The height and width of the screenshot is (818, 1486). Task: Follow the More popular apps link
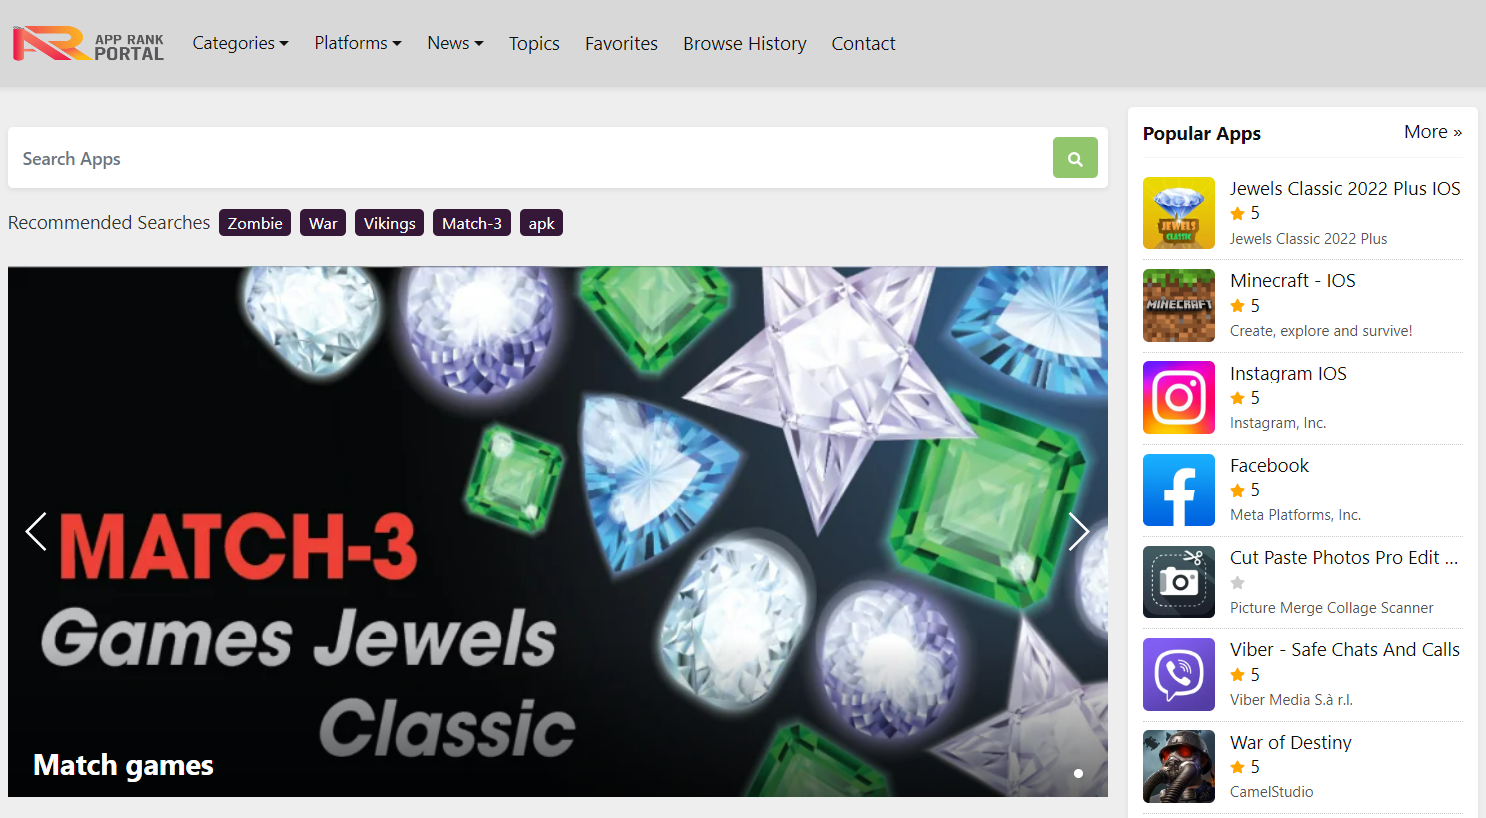click(x=1433, y=132)
